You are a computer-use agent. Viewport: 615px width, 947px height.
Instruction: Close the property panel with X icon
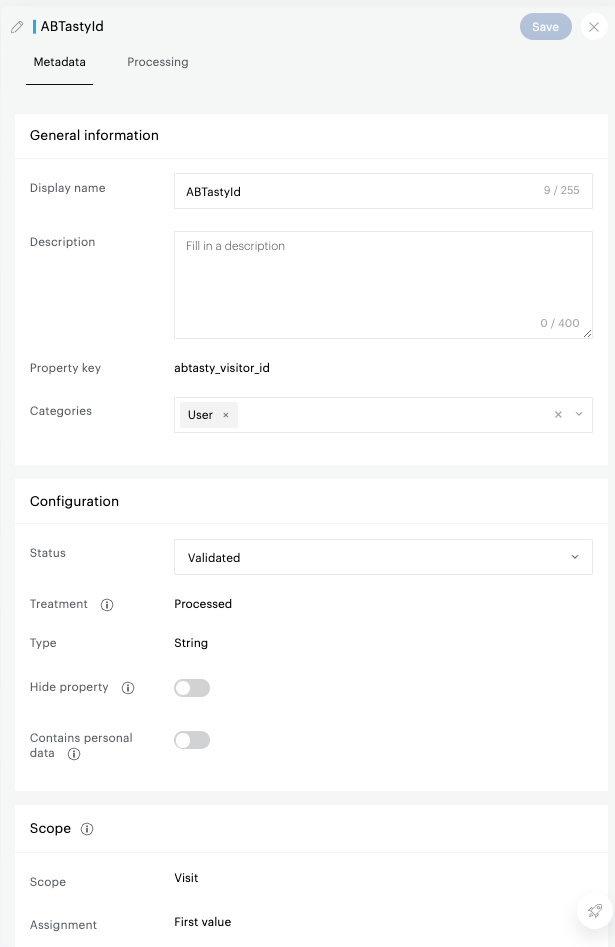click(594, 27)
